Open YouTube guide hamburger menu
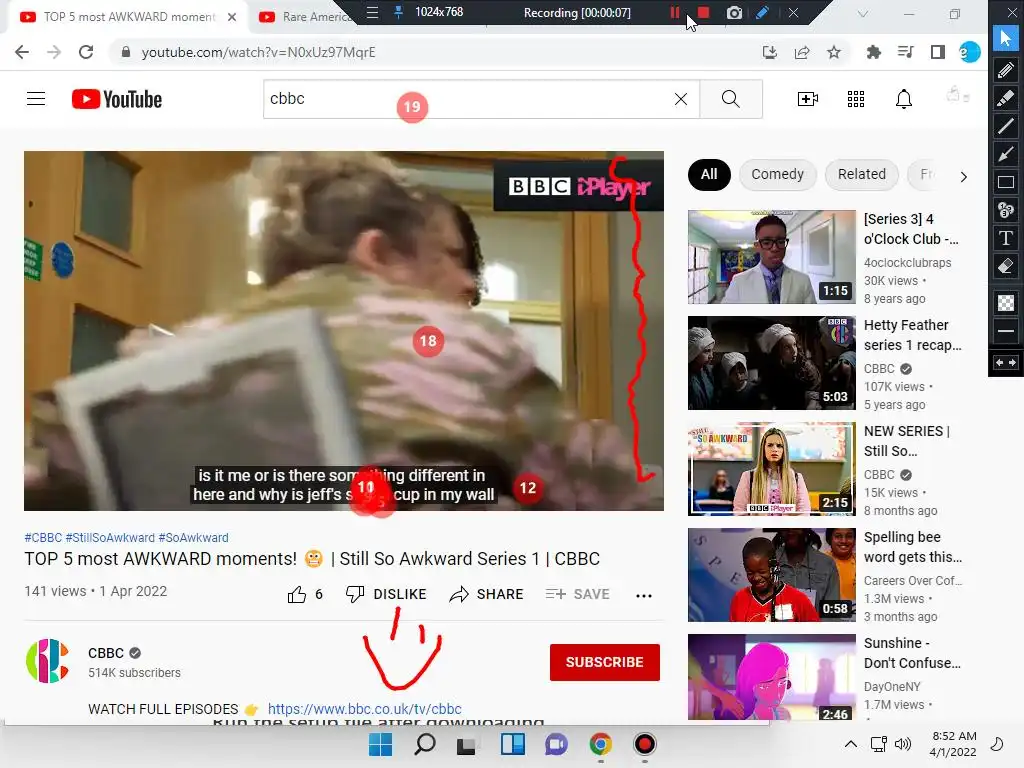Image resolution: width=1024 pixels, height=768 pixels. click(36, 99)
